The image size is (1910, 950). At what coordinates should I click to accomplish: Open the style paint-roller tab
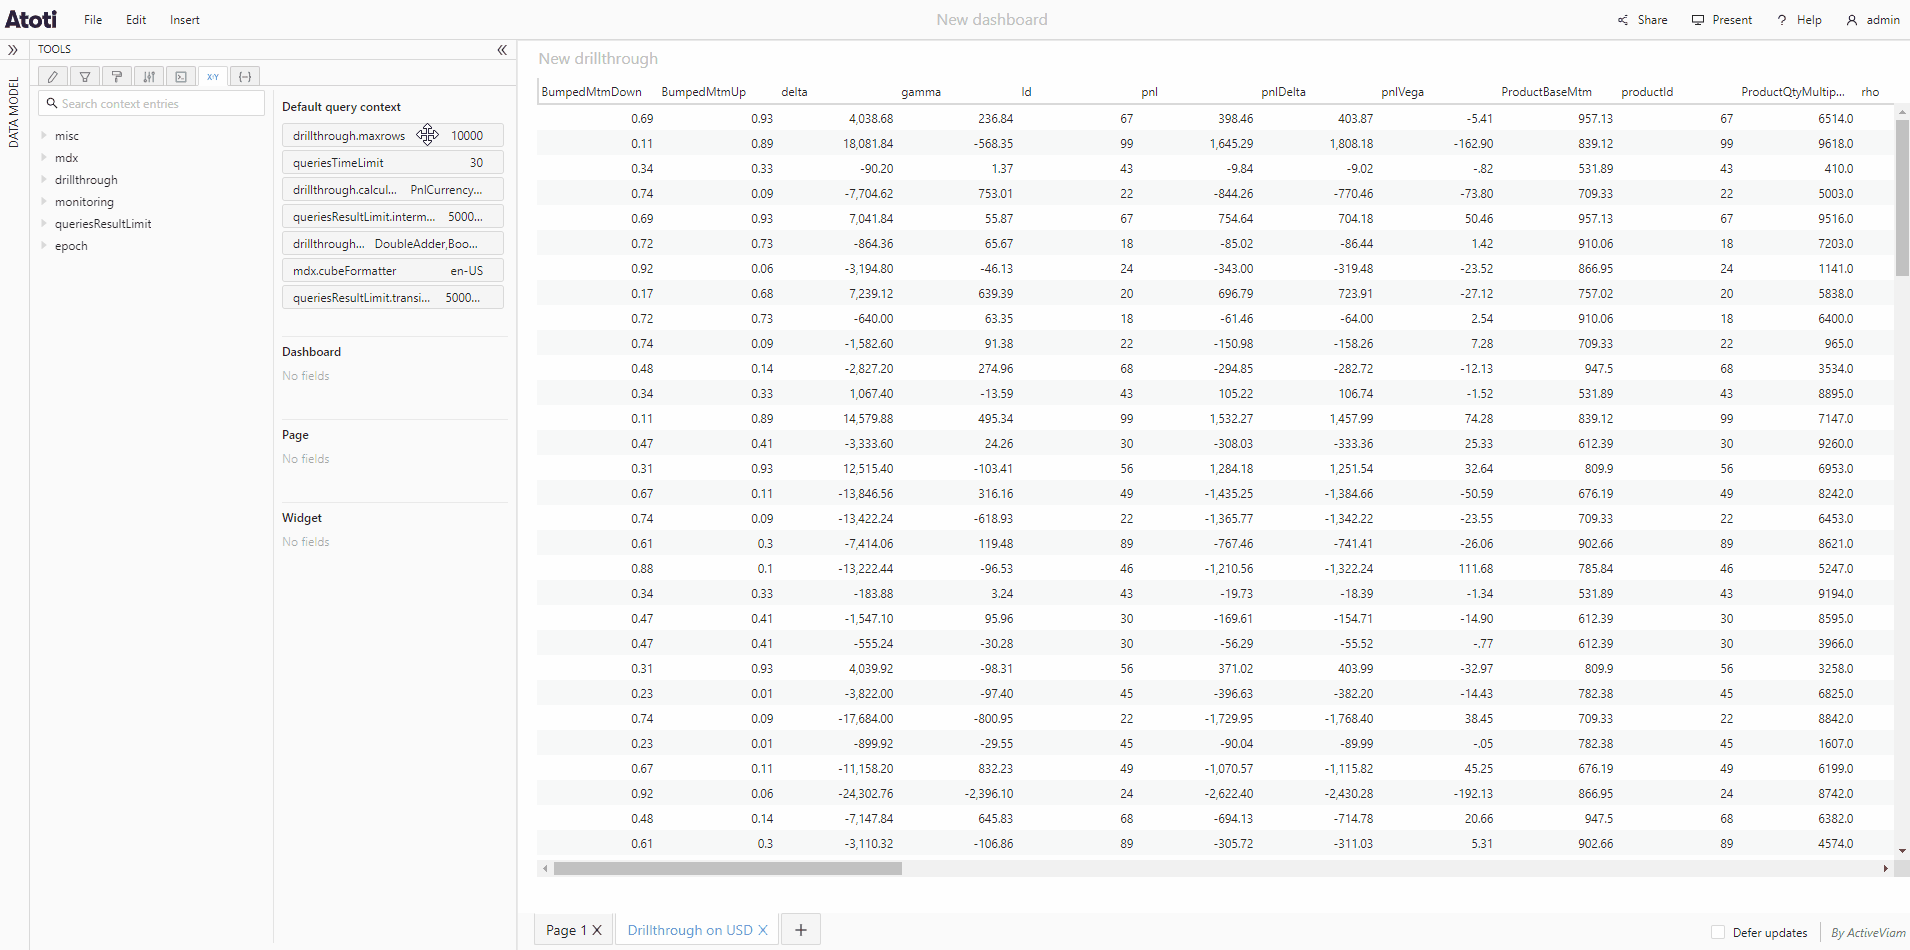[x=117, y=76]
